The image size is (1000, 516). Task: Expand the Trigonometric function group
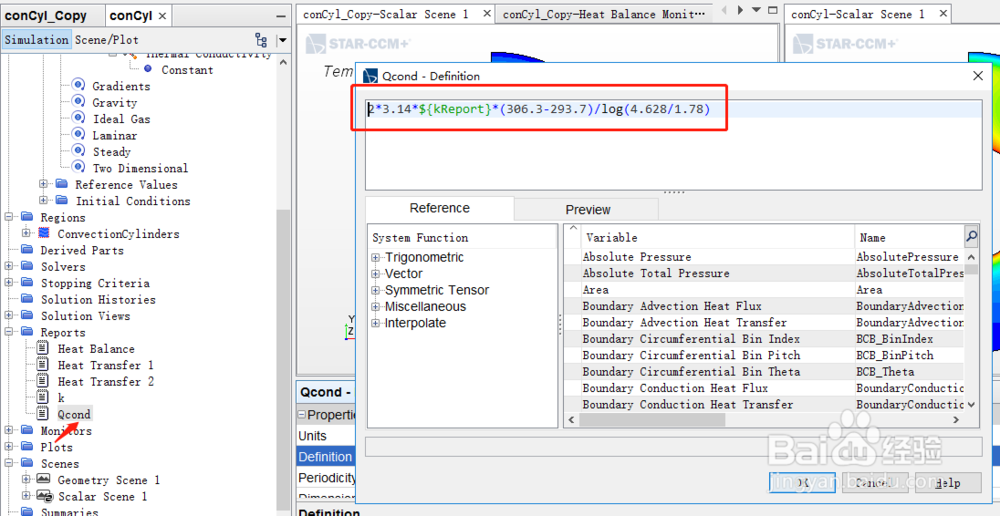[x=376, y=257]
